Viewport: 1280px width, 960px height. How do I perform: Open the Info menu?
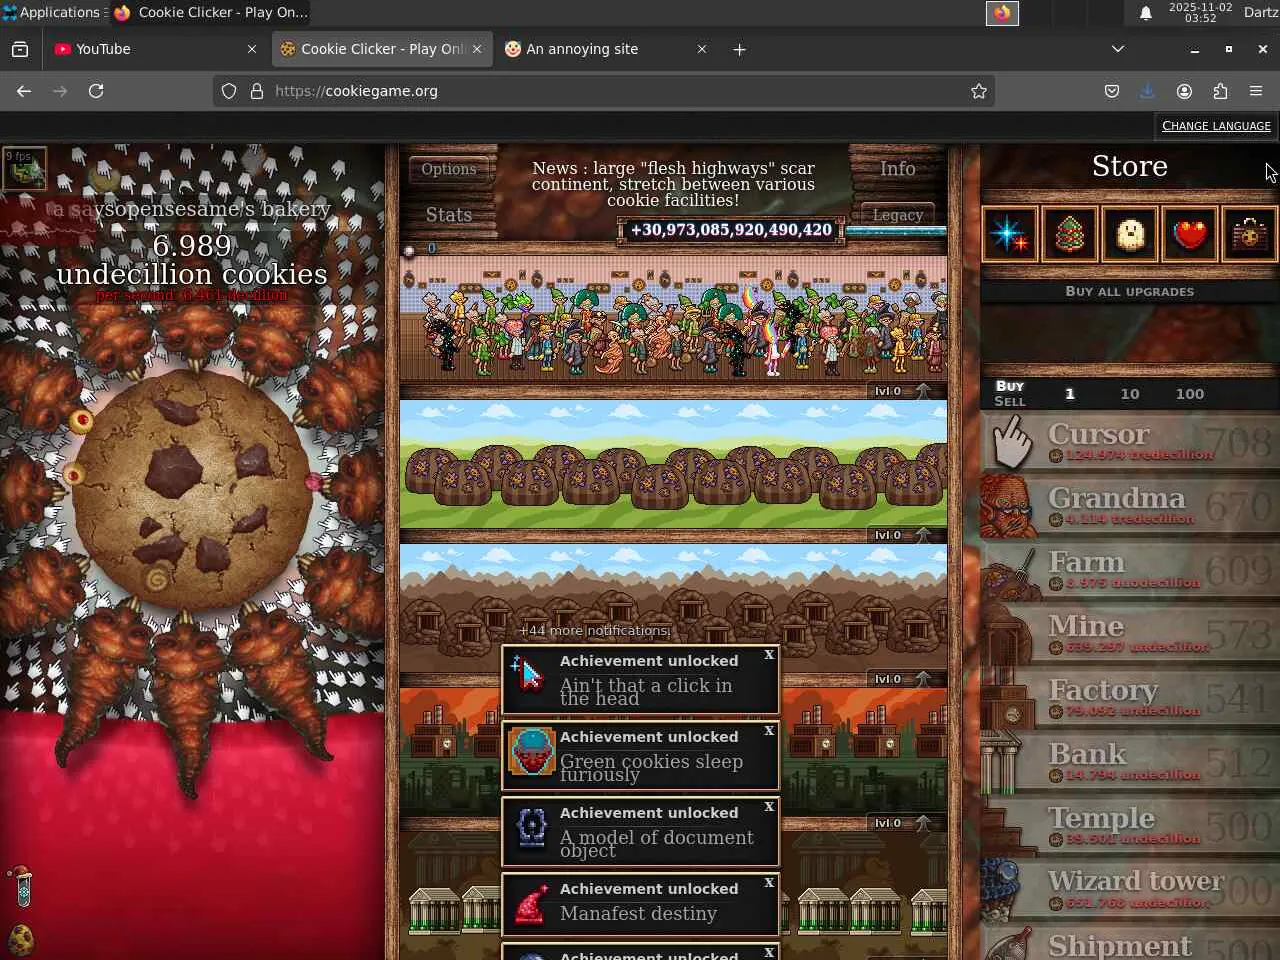coord(897,169)
